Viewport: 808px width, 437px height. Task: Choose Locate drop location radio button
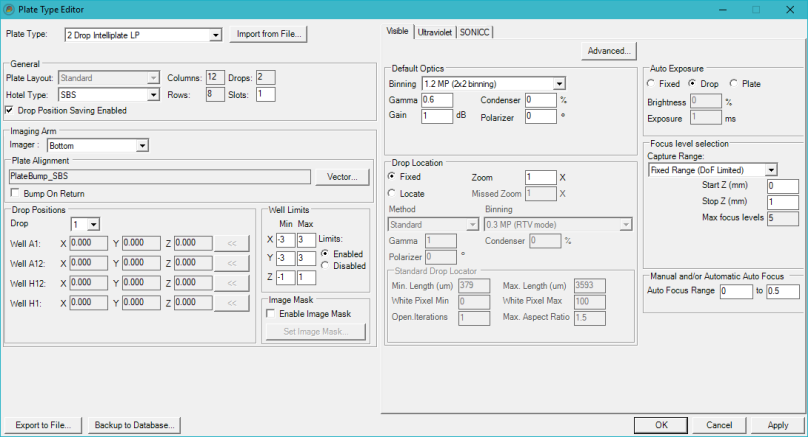(392, 193)
